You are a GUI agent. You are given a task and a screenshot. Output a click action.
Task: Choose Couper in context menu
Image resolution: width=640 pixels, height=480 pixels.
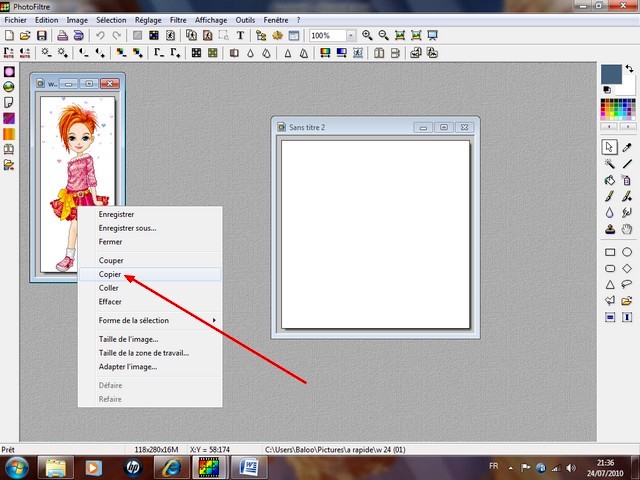point(150,260)
